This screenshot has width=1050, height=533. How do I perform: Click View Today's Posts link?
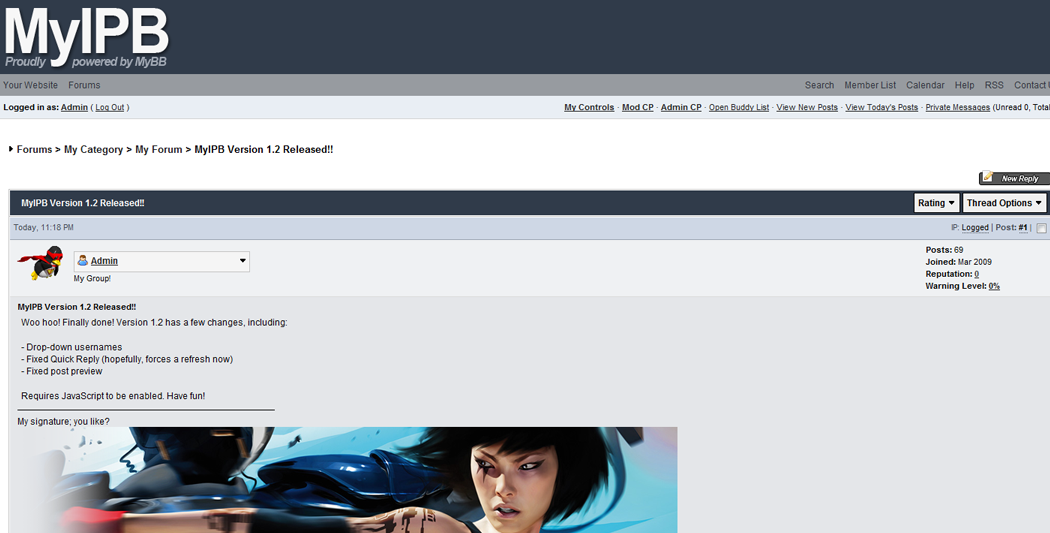coord(881,107)
